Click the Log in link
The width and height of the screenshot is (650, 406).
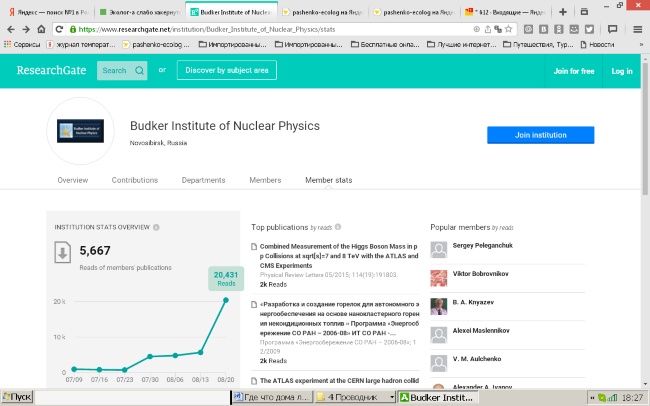(x=621, y=71)
